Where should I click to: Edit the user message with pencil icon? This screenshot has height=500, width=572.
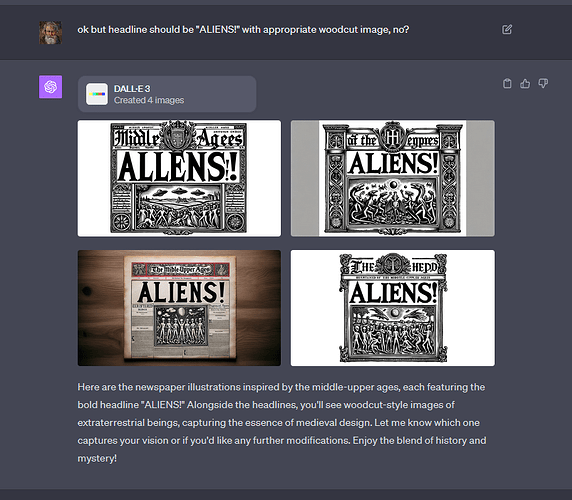[507, 29]
